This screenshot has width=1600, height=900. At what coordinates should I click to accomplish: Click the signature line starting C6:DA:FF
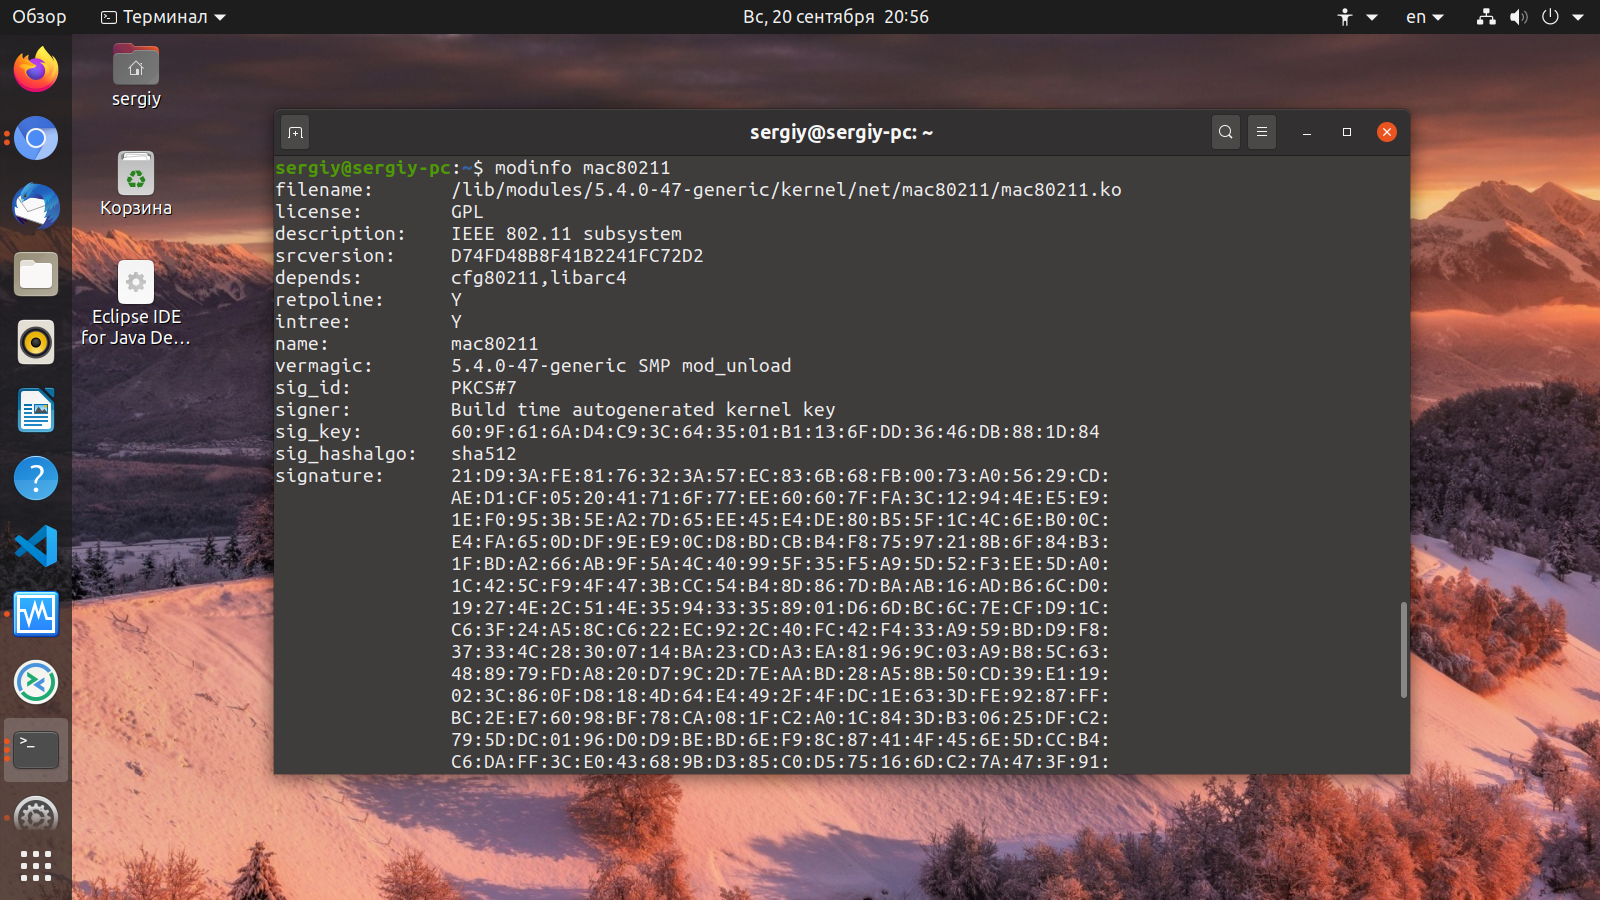click(780, 762)
